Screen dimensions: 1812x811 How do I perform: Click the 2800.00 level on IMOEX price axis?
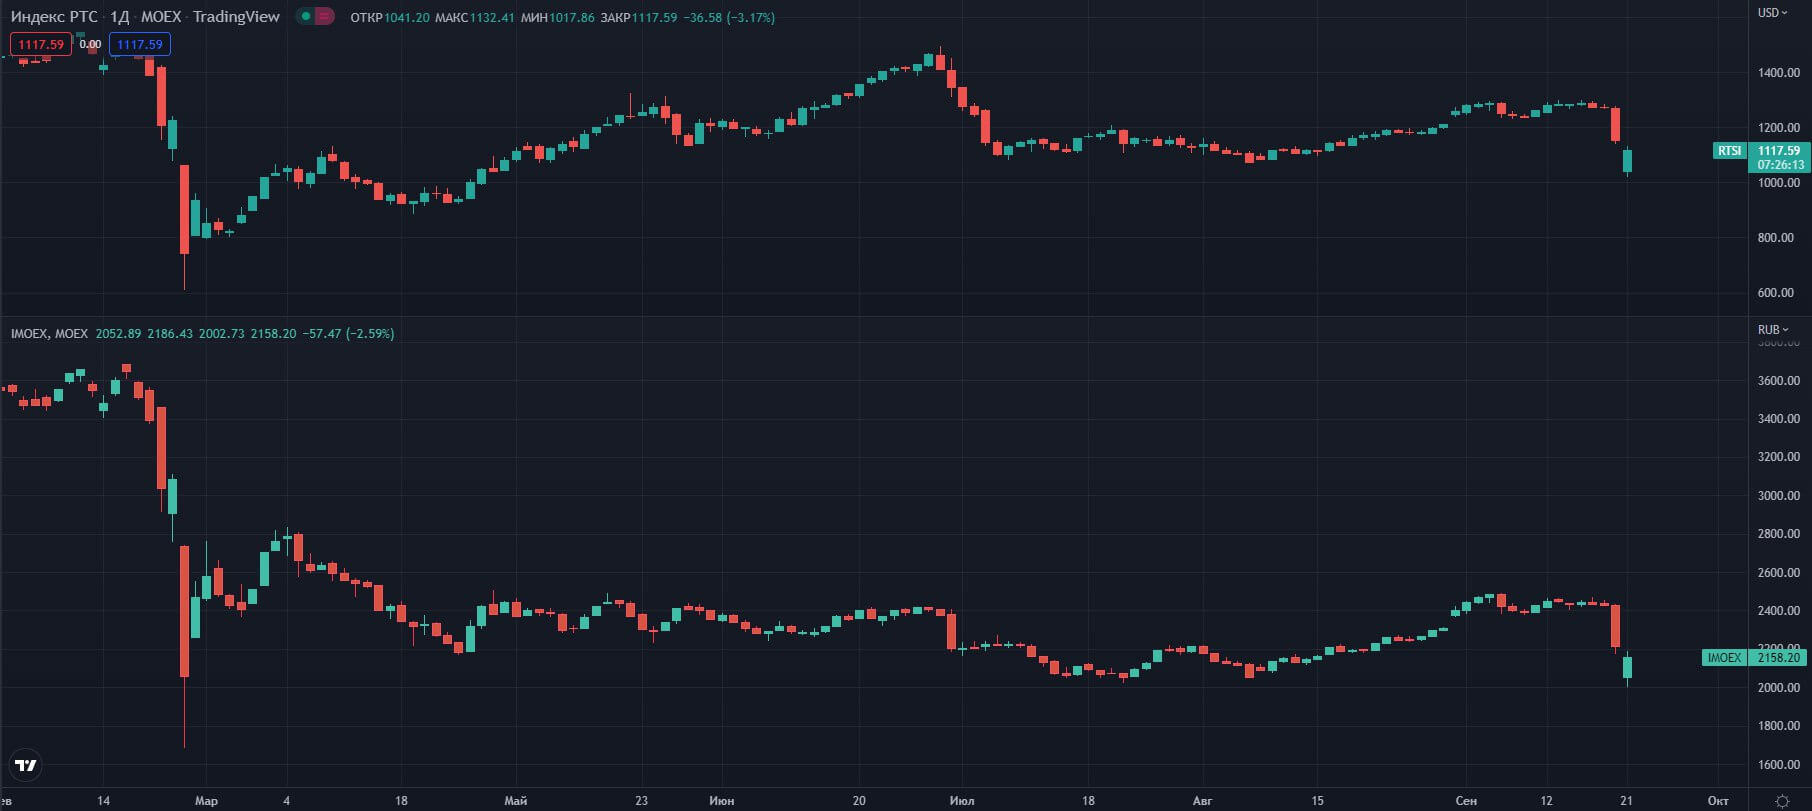point(1778,534)
